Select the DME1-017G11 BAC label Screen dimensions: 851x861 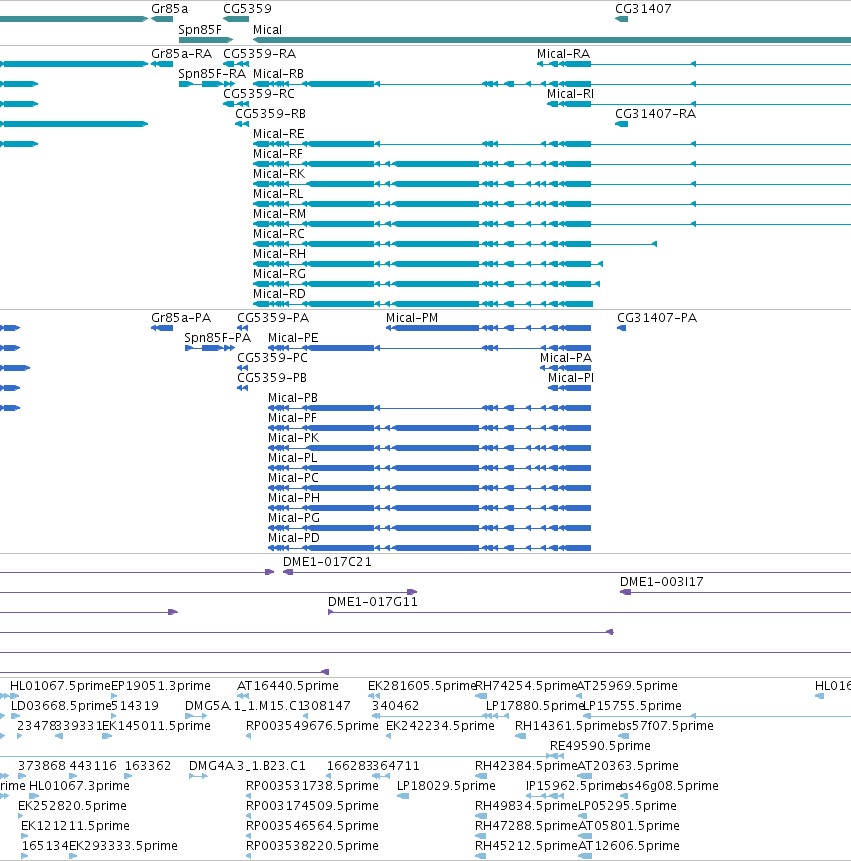(x=373, y=602)
